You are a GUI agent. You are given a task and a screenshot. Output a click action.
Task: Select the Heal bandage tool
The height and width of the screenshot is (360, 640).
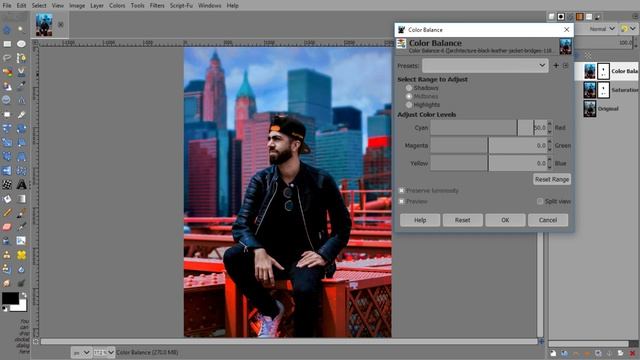[21, 255]
